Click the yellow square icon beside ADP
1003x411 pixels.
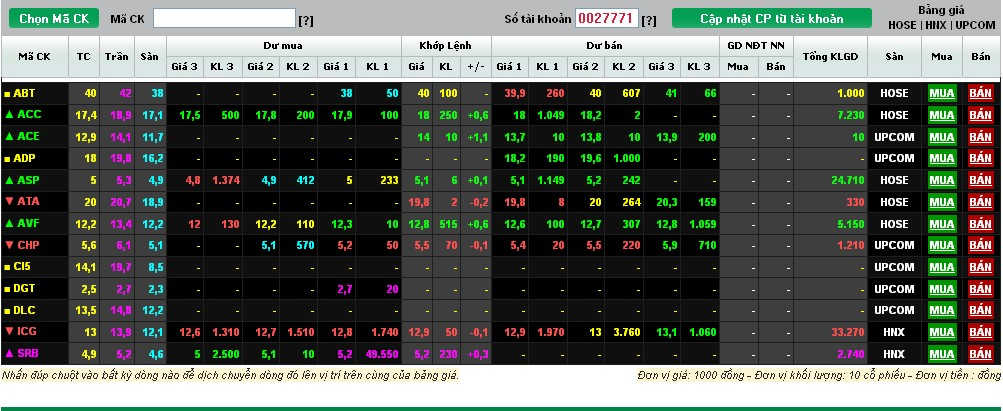9,158
